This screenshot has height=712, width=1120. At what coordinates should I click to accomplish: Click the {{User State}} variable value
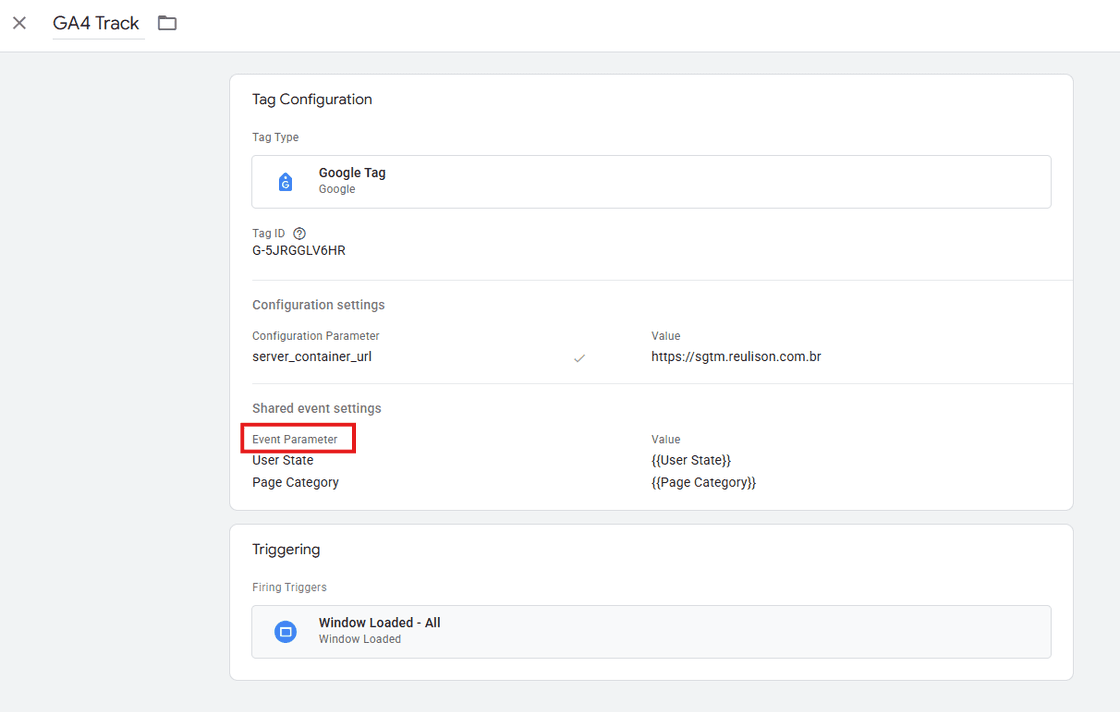[x=691, y=460]
